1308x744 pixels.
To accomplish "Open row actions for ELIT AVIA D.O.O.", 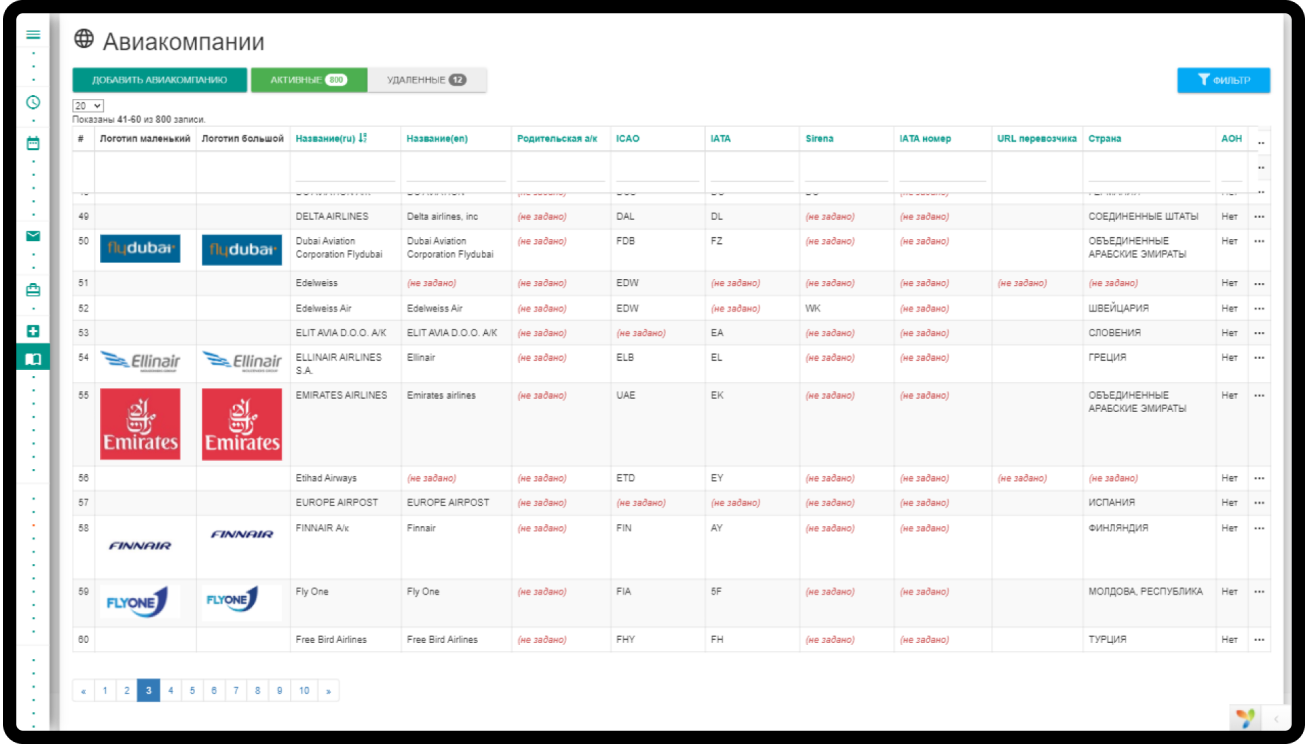I will pyautogui.click(x=1259, y=333).
